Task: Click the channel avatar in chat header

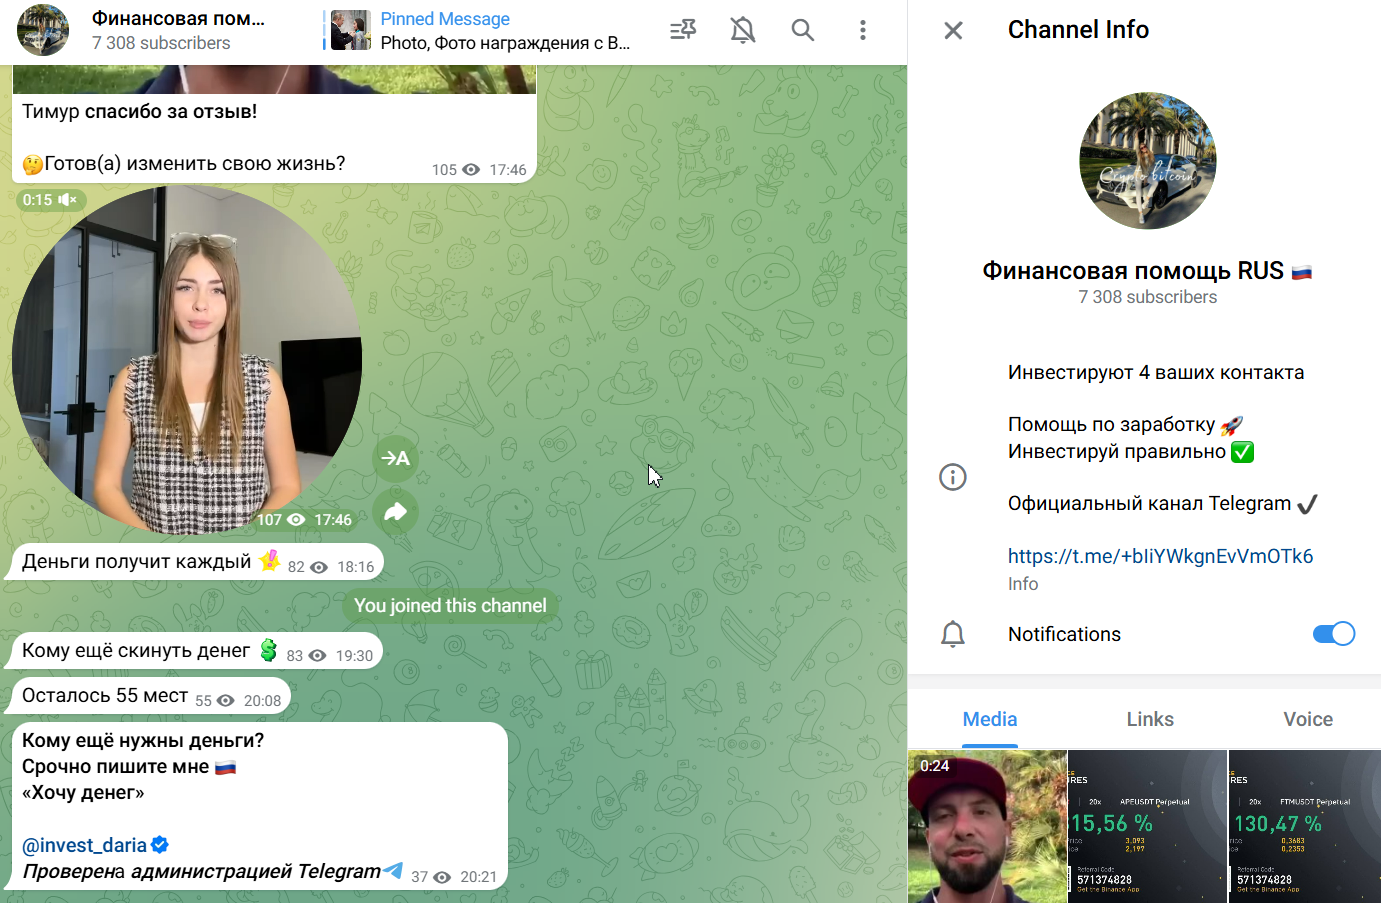Action: click(x=43, y=30)
